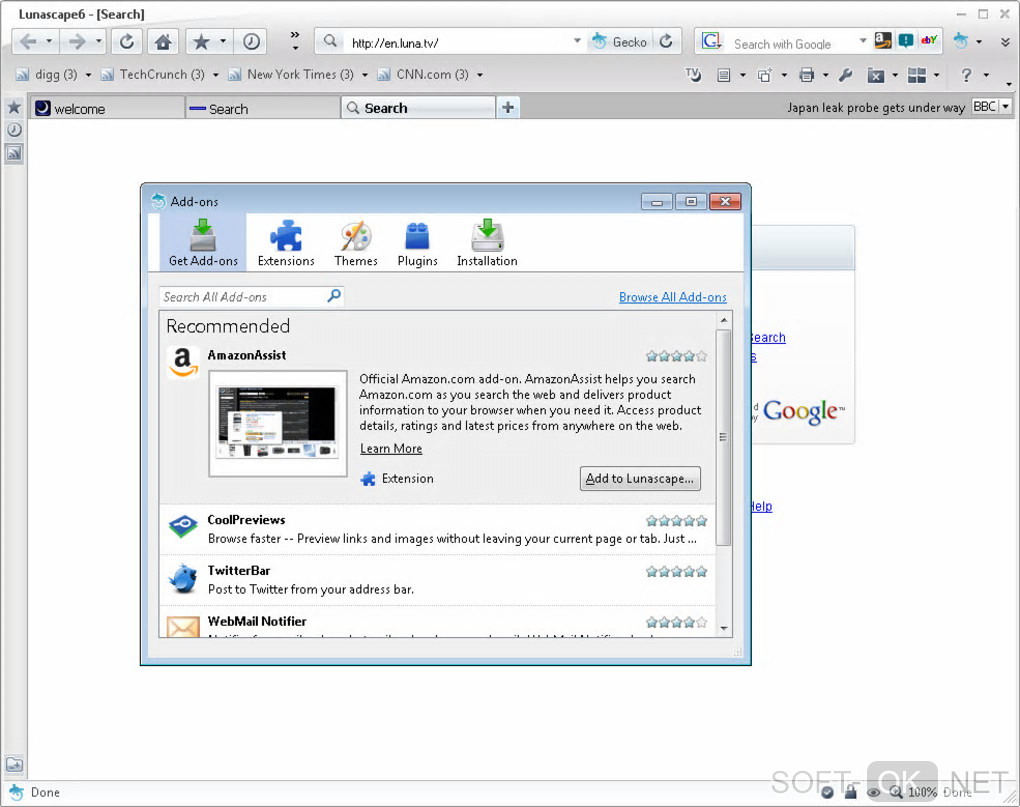Open the search engine list dropdown

click(863, 41)
